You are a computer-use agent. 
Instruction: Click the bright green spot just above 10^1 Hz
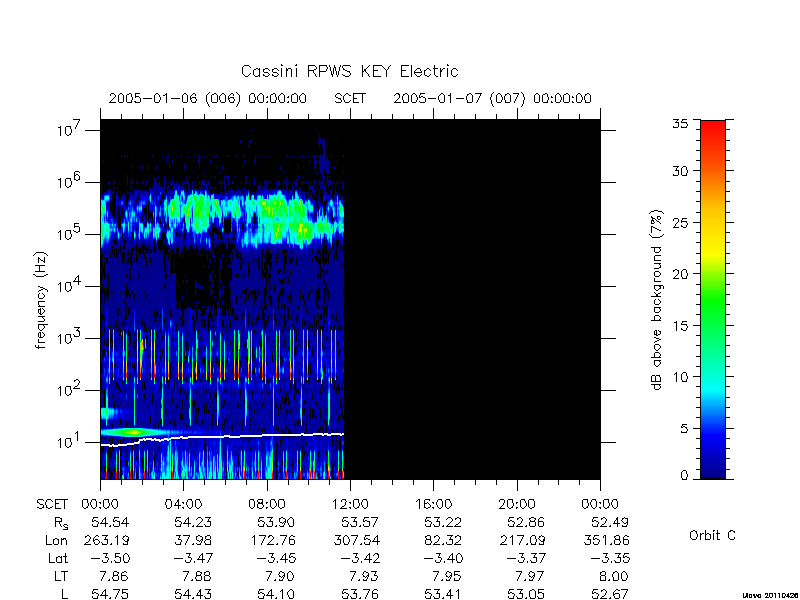tap(134, 432)
